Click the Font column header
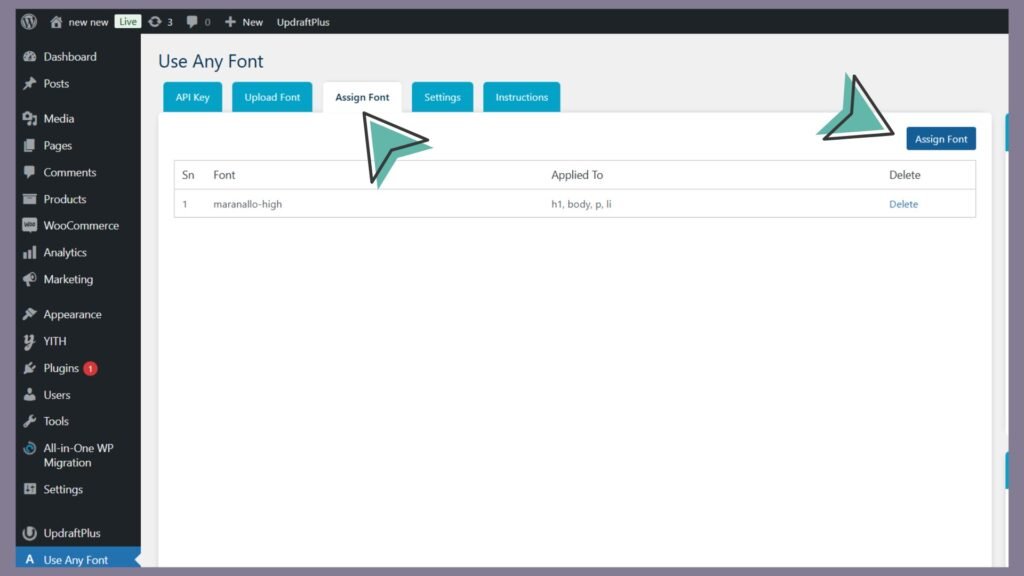The width and height of the screenshot is (1024, 576). [224, 175]
